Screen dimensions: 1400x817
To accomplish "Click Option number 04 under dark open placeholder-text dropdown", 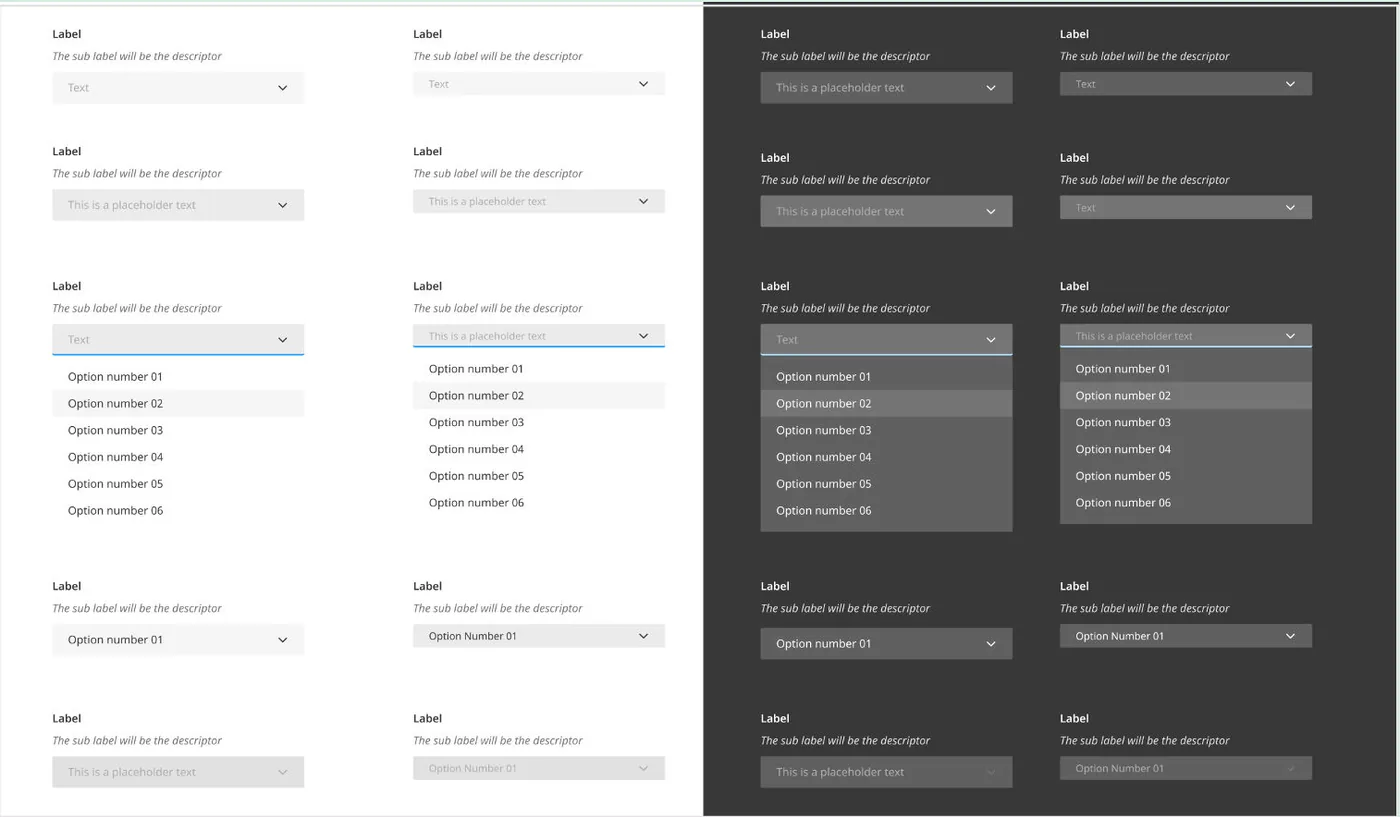I will pos(1186,450).
